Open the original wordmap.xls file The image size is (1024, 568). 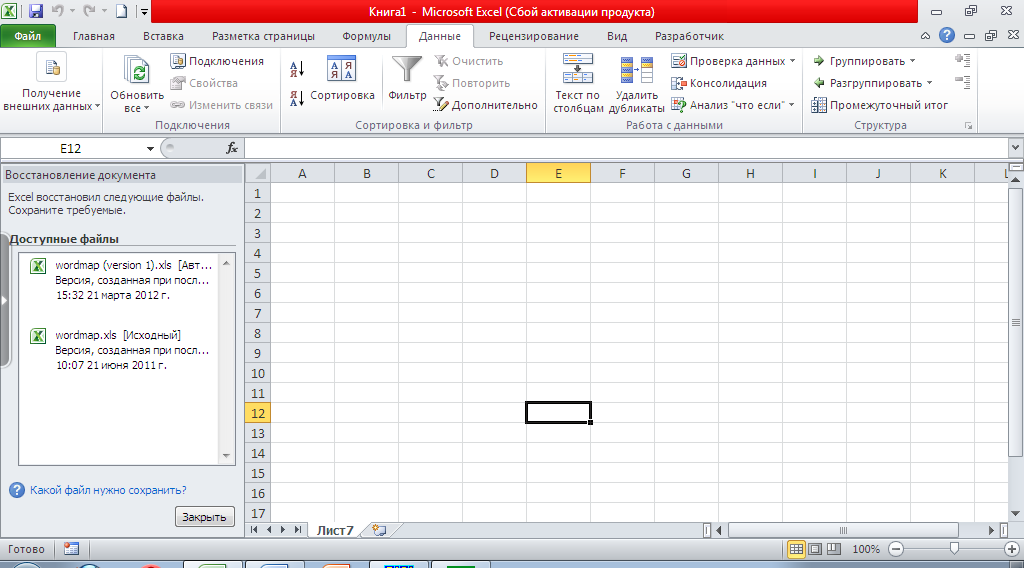(124, 350)
